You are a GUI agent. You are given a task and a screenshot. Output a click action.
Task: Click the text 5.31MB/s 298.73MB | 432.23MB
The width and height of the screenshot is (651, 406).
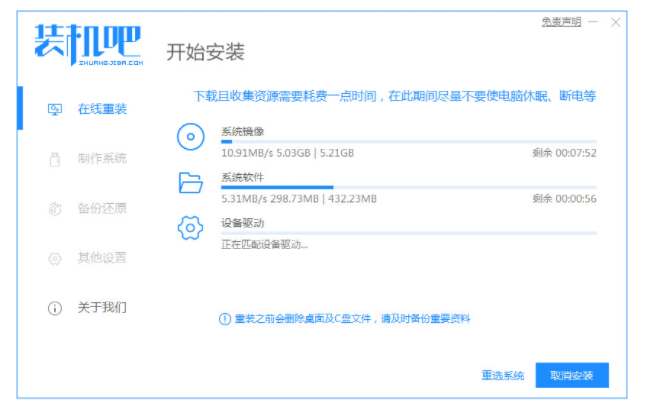[299, 199]
